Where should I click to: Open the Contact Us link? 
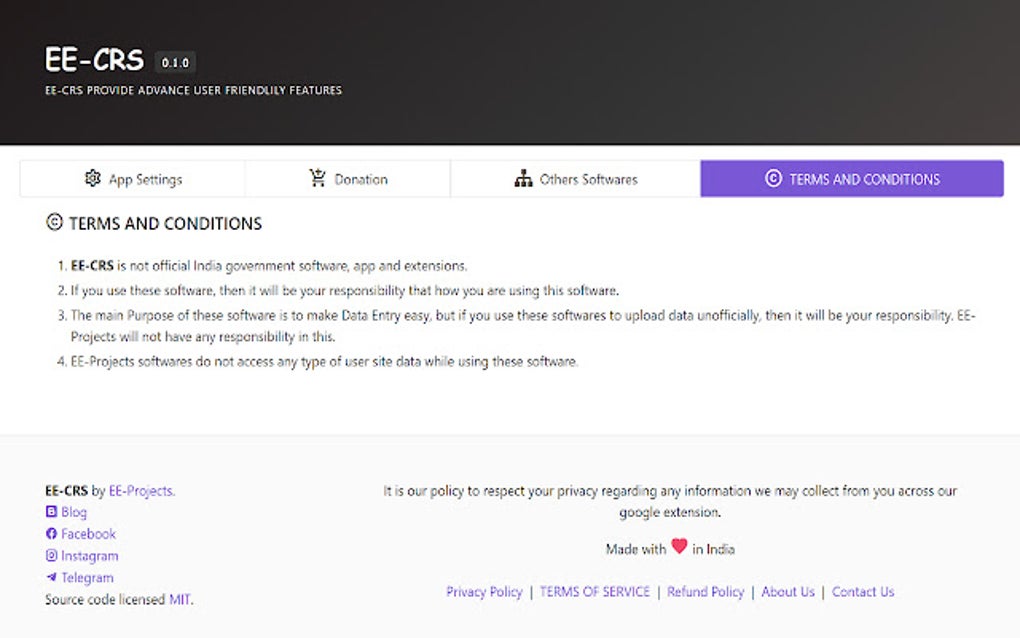tap(862, 591)
